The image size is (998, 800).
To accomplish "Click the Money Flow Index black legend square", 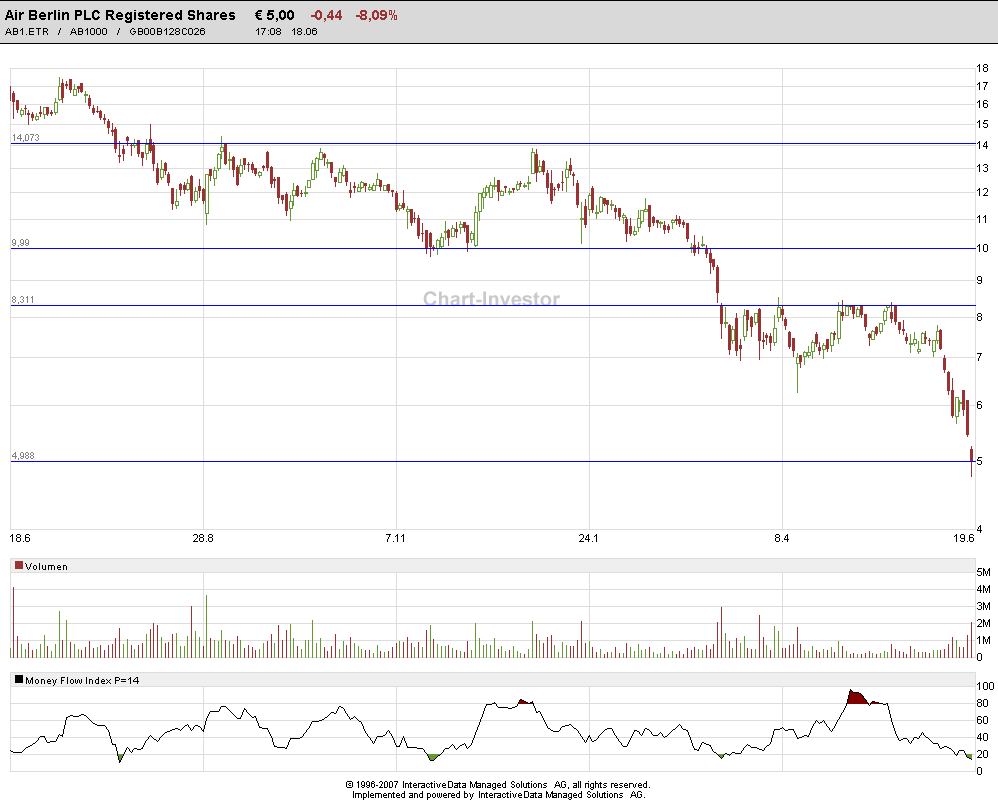I will click(x=19, y=680).
